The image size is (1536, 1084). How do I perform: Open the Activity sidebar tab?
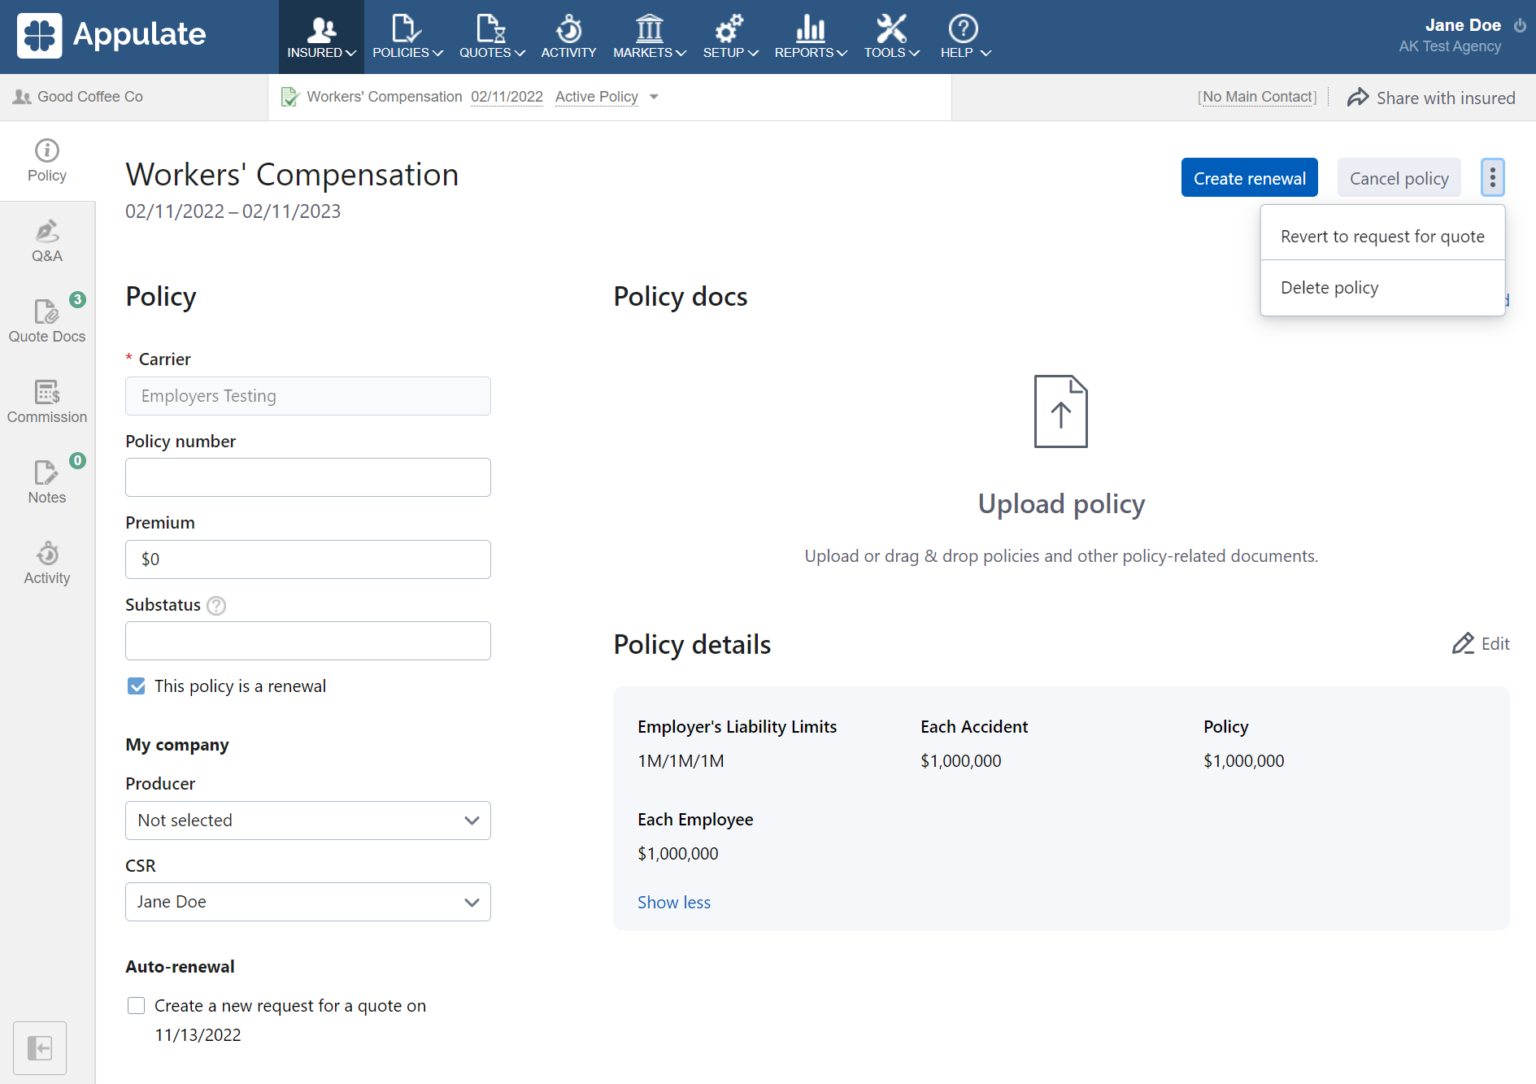click(x=47, y=563)
